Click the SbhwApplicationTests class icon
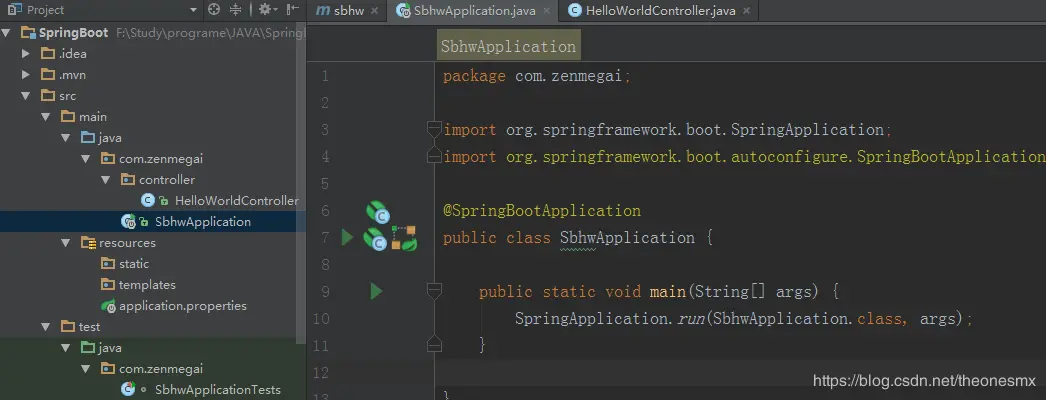The height and width of the screenshot is (400, 1046). point(127,389)
